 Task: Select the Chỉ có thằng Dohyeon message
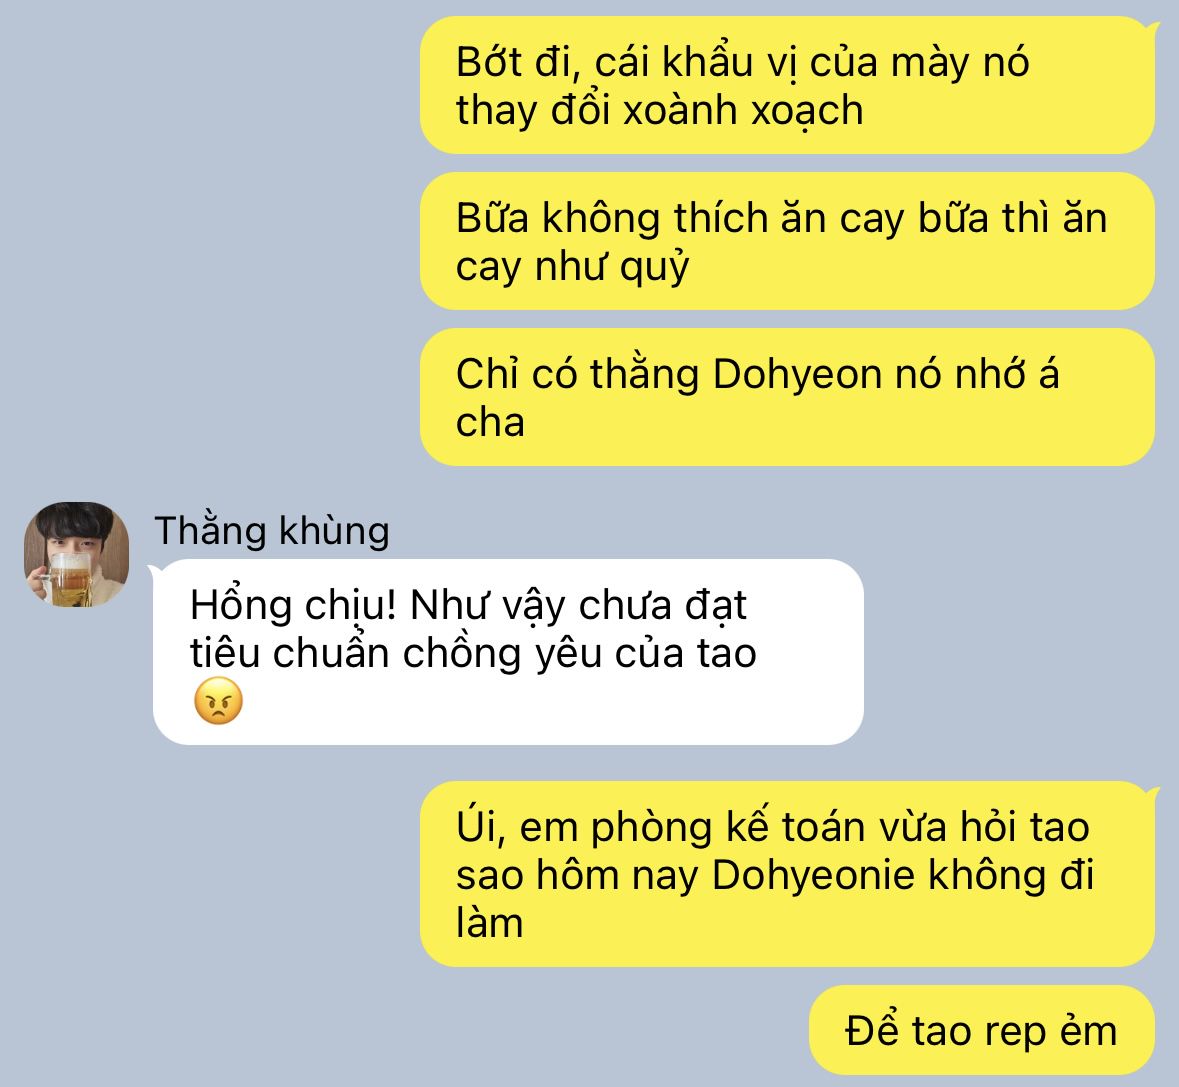pyautogui.click(x=787, y=397)
